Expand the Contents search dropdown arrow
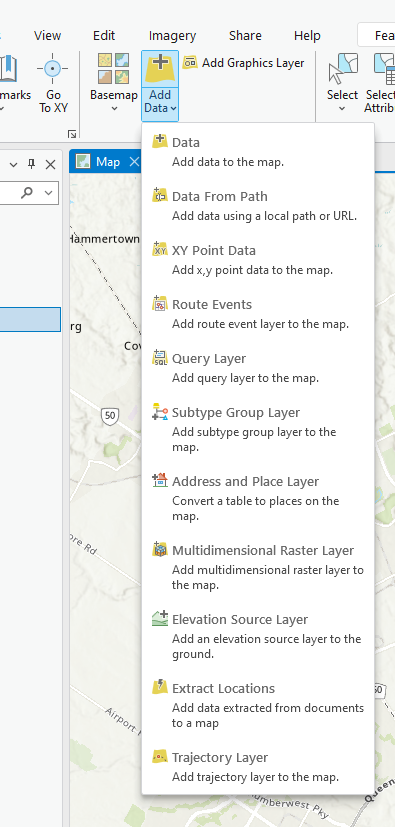The height and width of the screenshot is (827, 395). (x=49, y=193)
